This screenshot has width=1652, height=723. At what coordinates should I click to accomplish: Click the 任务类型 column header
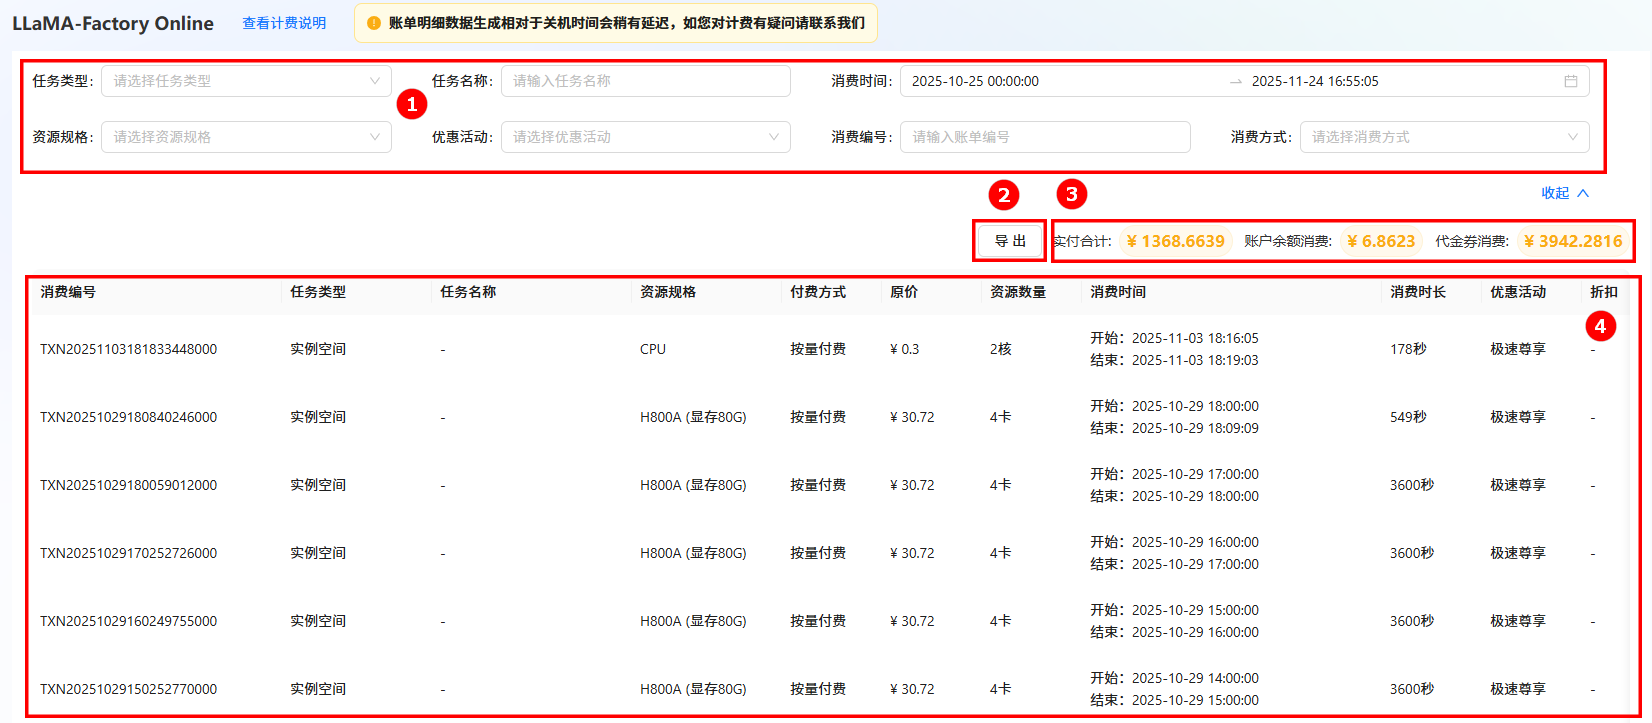[318, 292]
